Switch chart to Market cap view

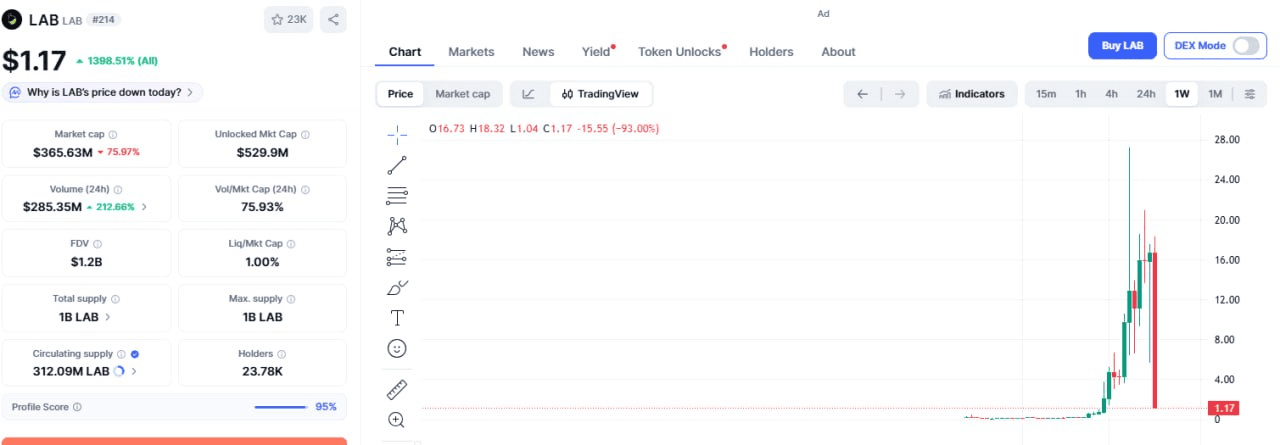(x=462, y=94)
